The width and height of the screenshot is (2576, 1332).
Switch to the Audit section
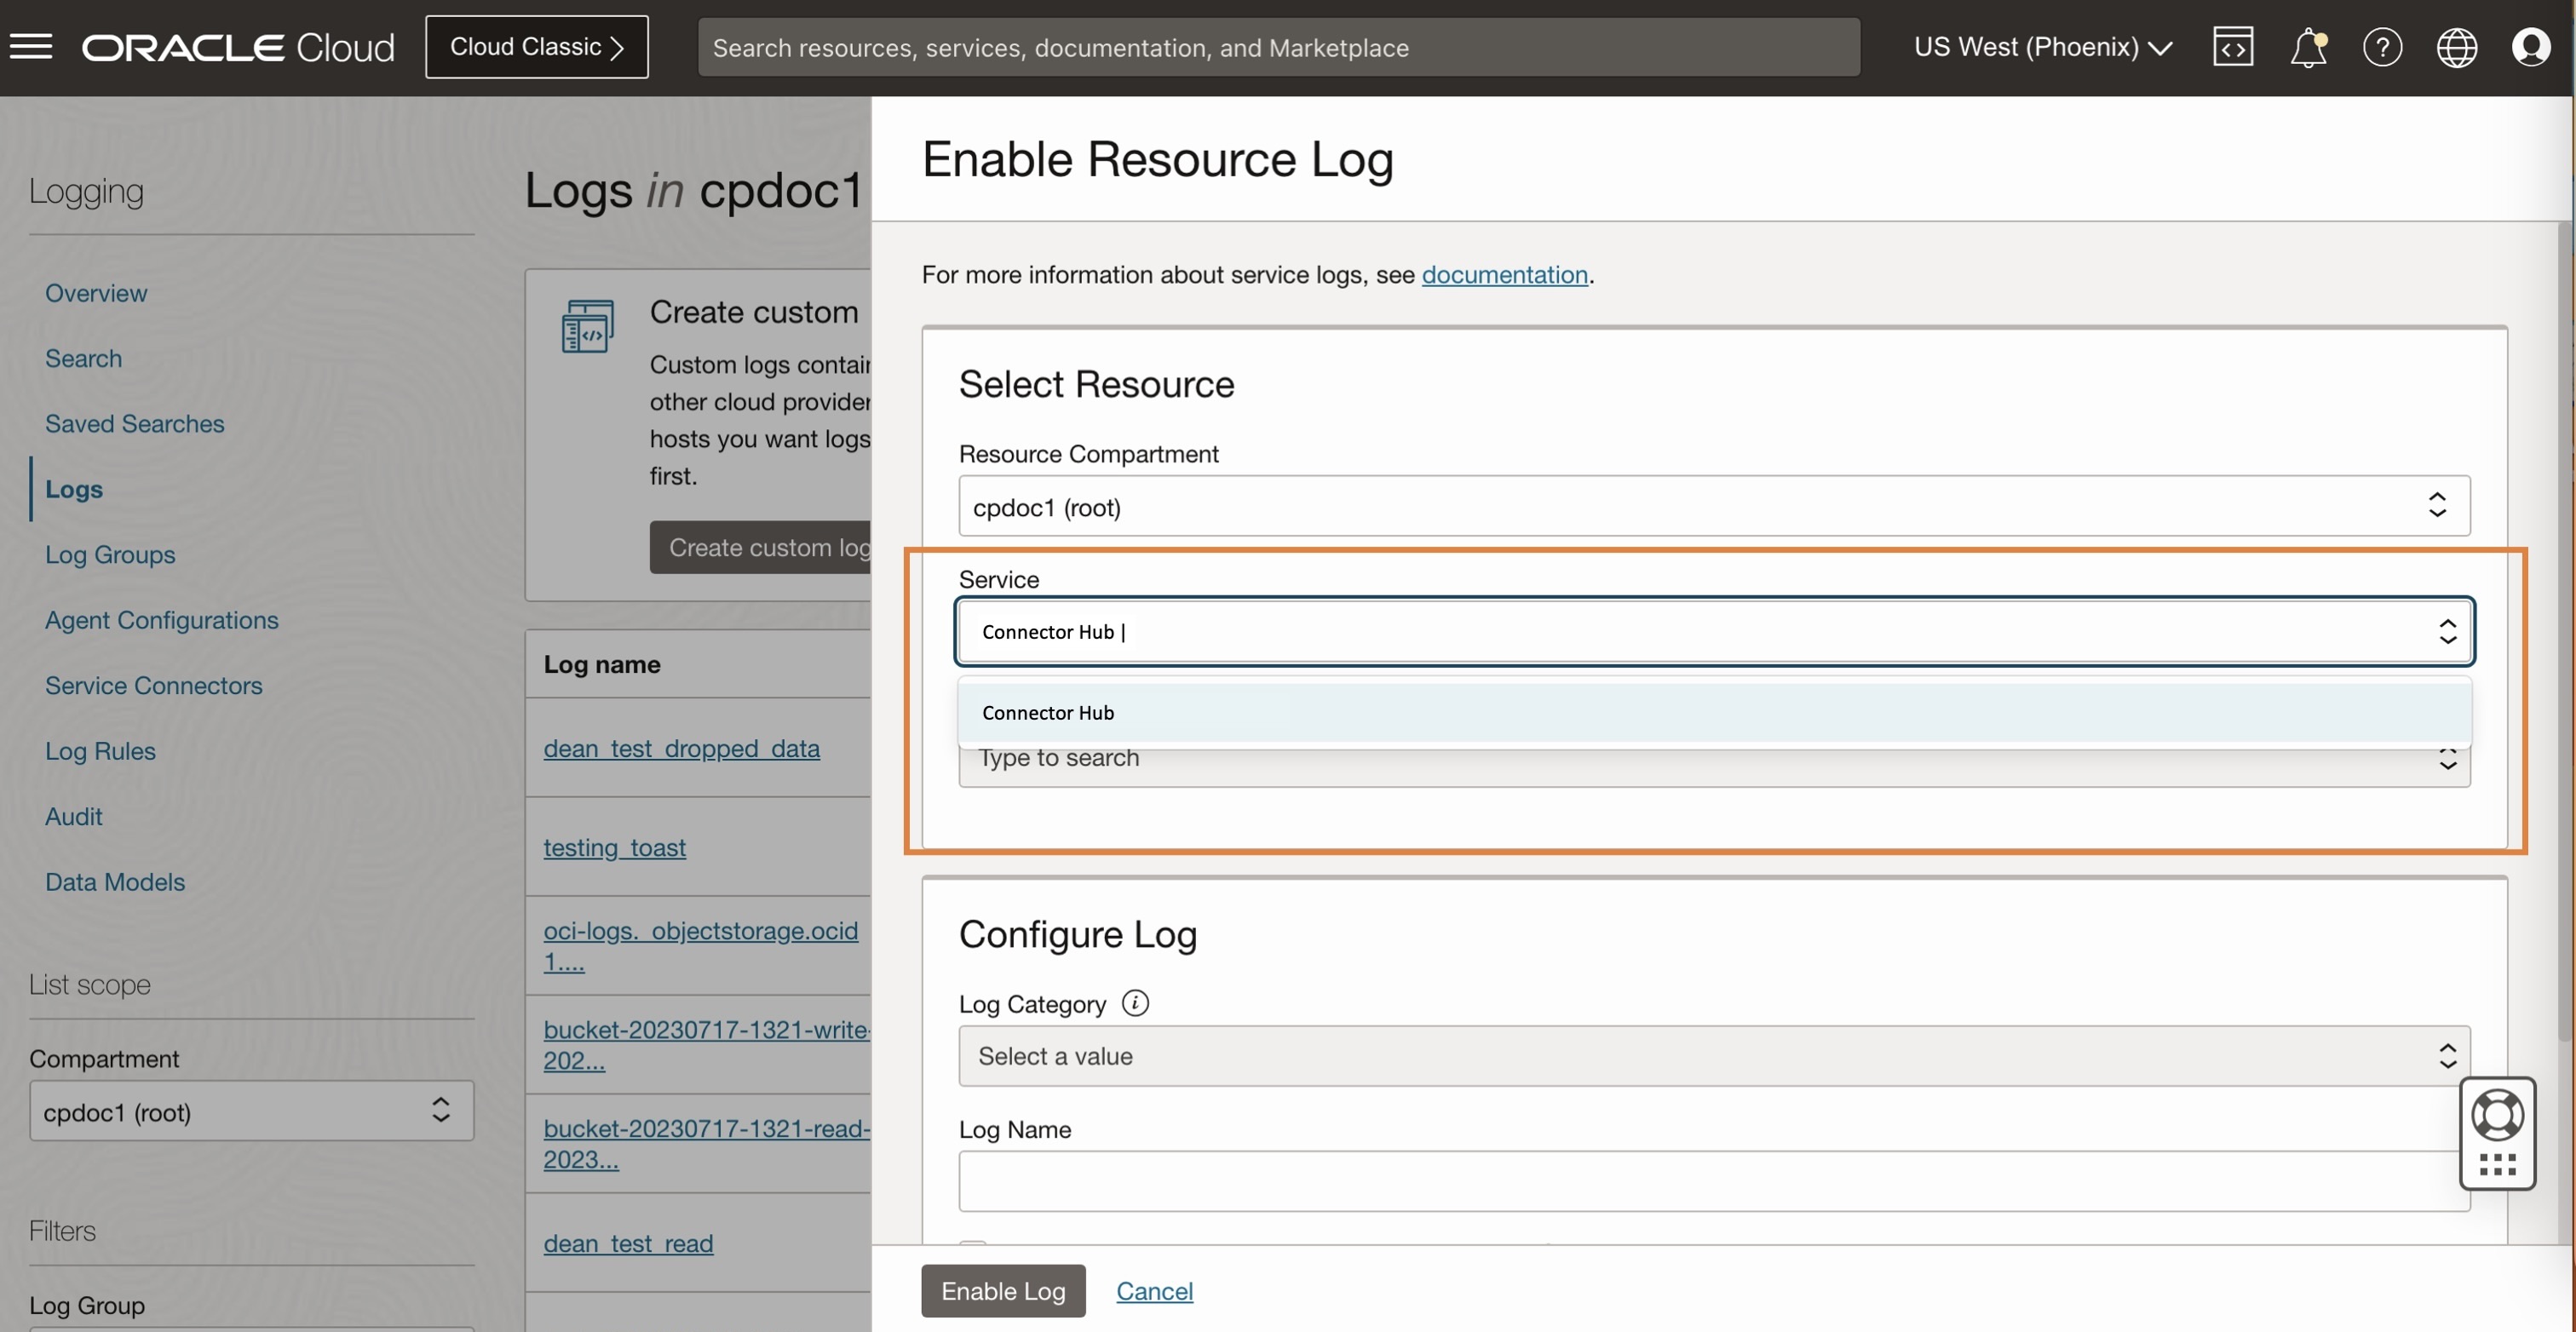[73, 816]
